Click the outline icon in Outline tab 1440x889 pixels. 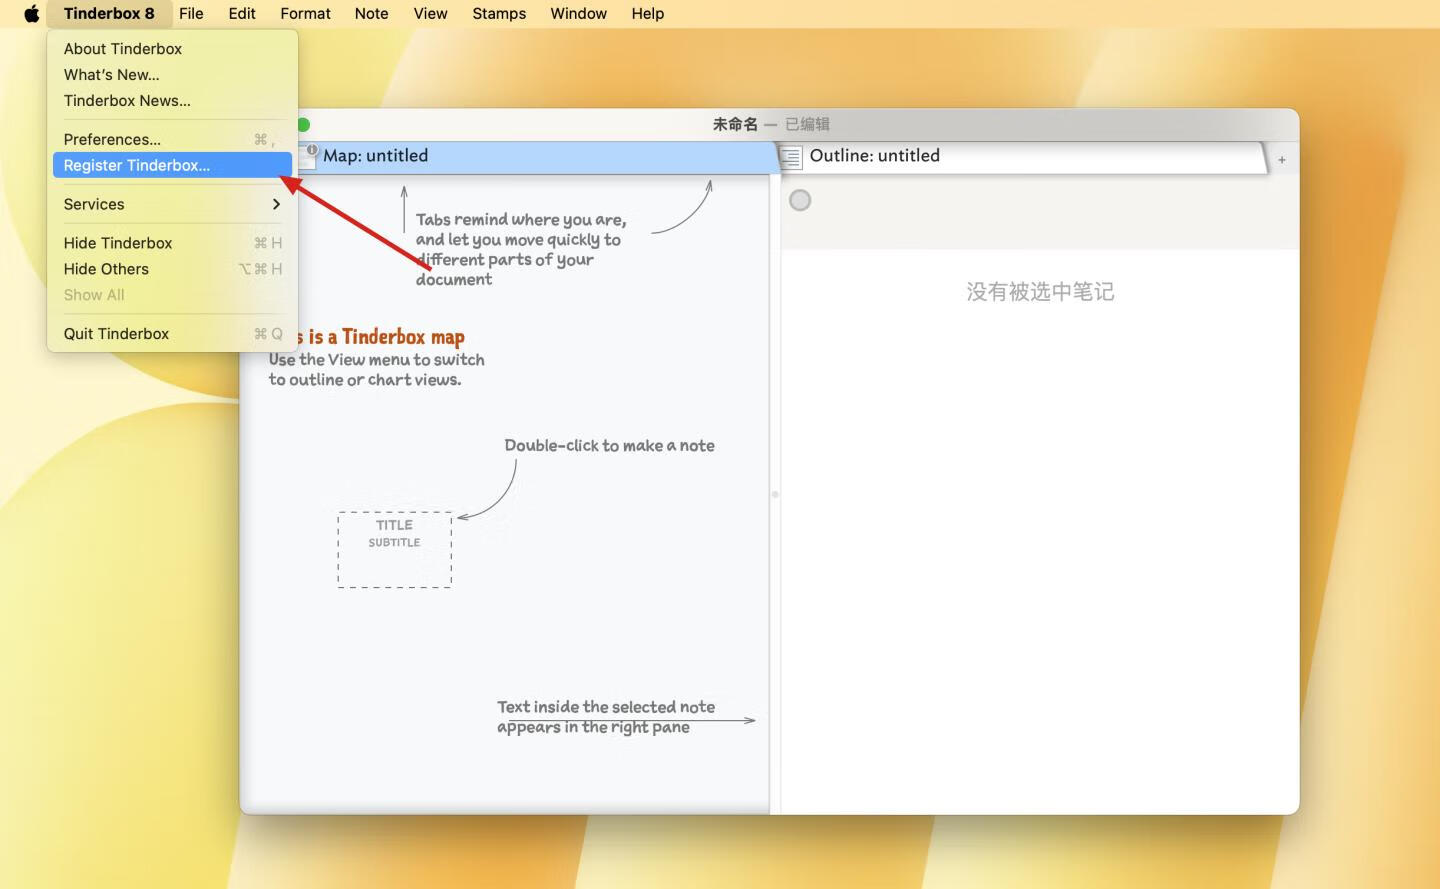pyautogui.click(x=791, y=157)
